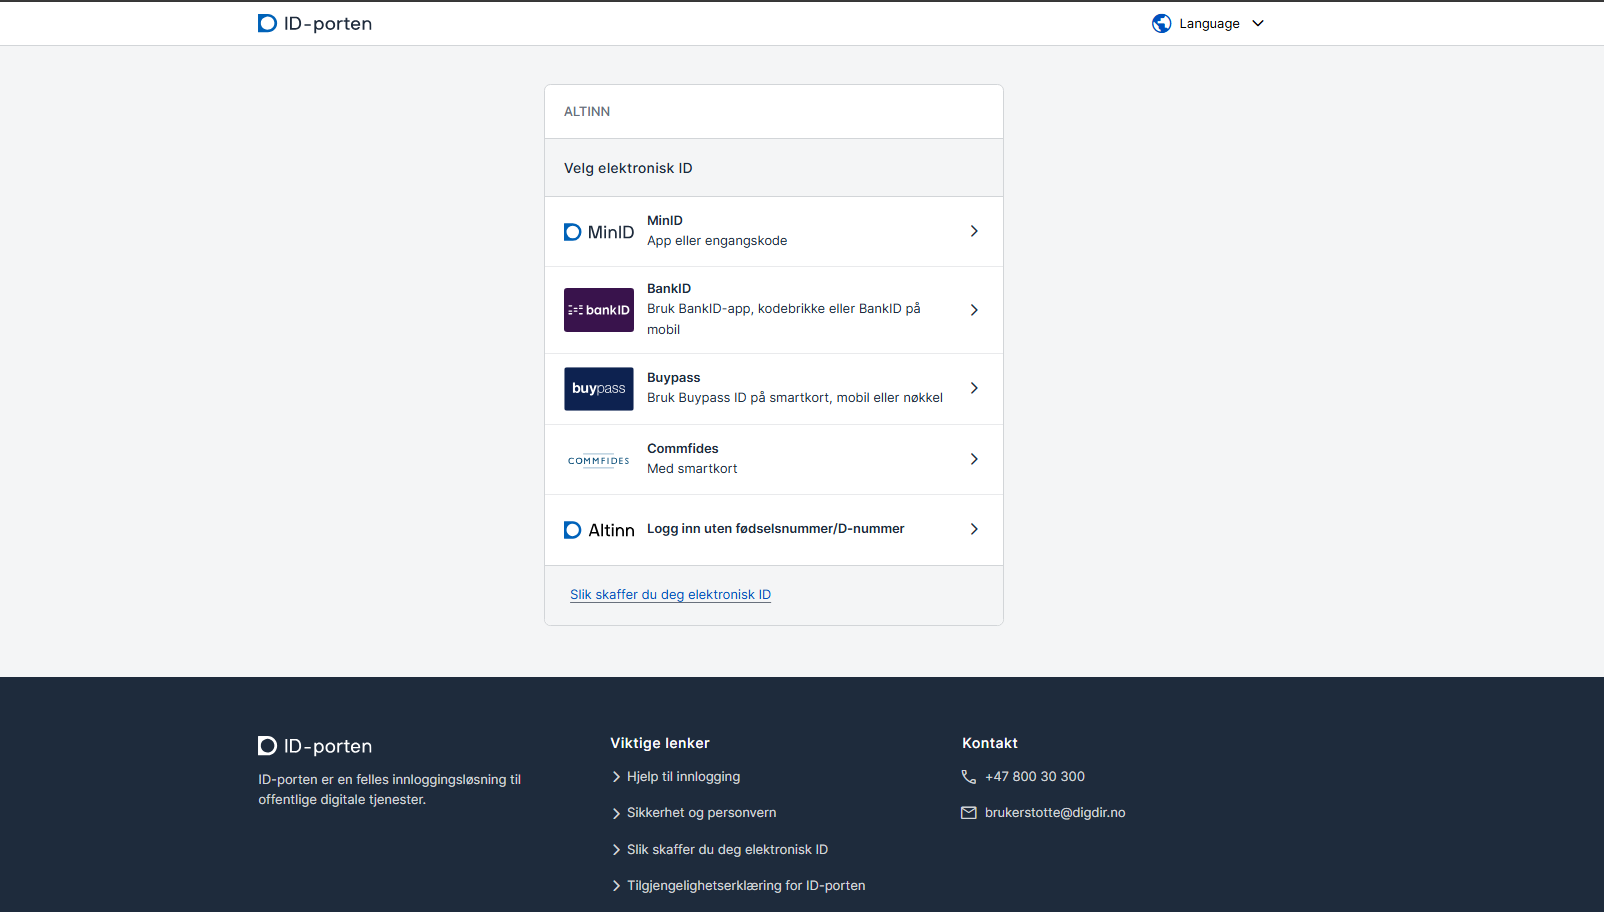The image size is (1604, 912).
Task: Click the ID-porten logo in the header
Action: pos(314,23)
